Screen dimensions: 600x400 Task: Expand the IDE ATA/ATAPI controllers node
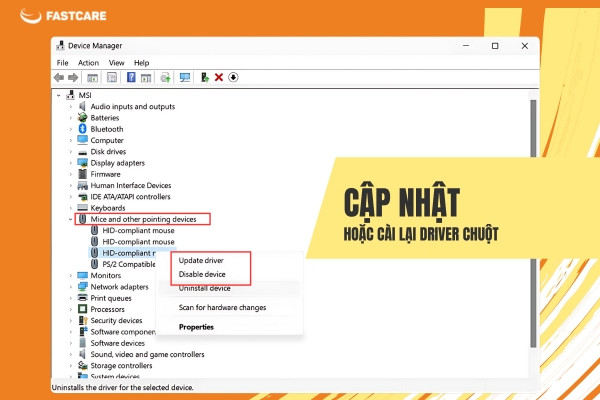[x=70, y=197]
